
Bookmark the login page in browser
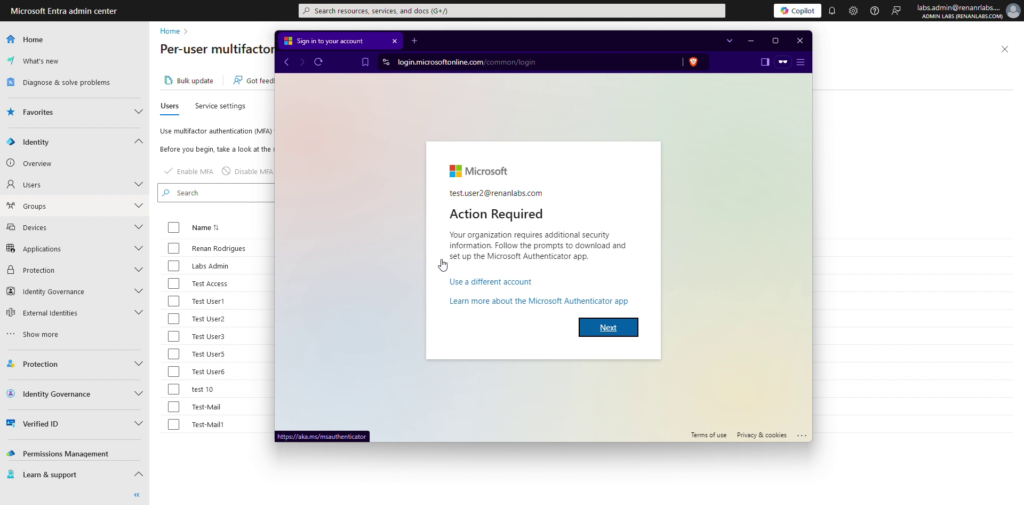365,62
